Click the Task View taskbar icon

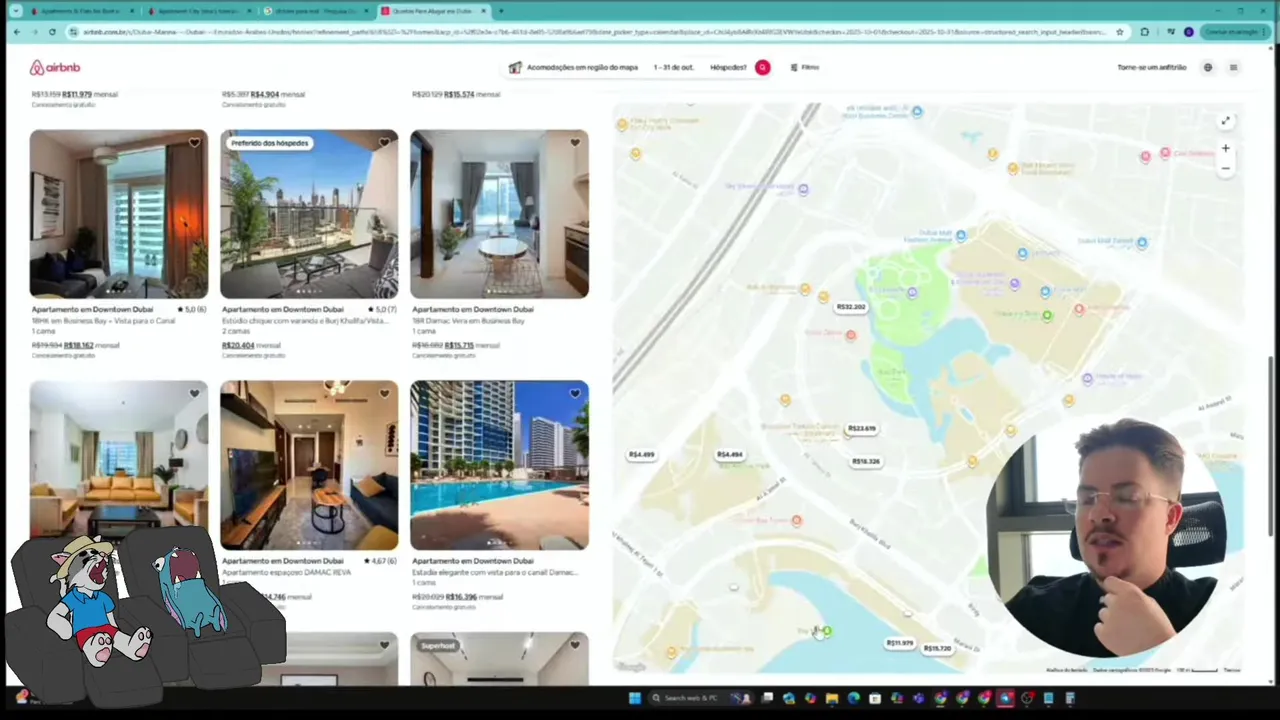point(767,698)
